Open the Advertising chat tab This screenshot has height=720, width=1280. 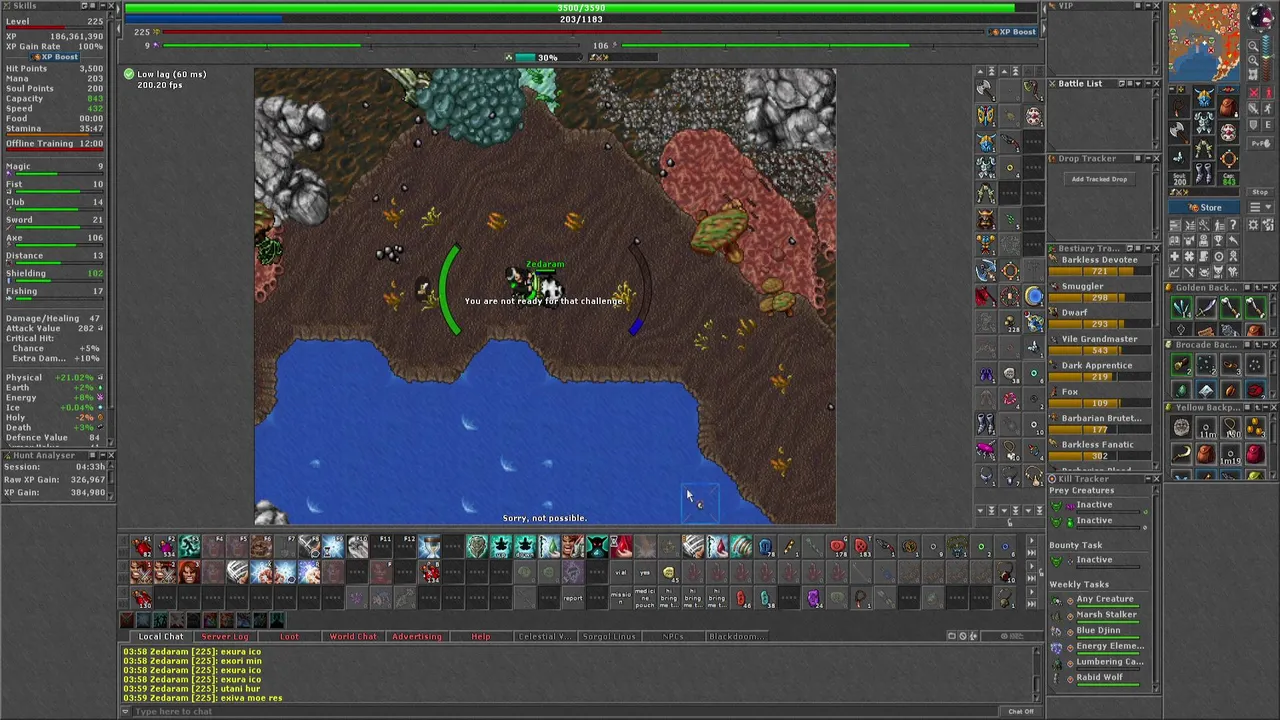[417, 636]
